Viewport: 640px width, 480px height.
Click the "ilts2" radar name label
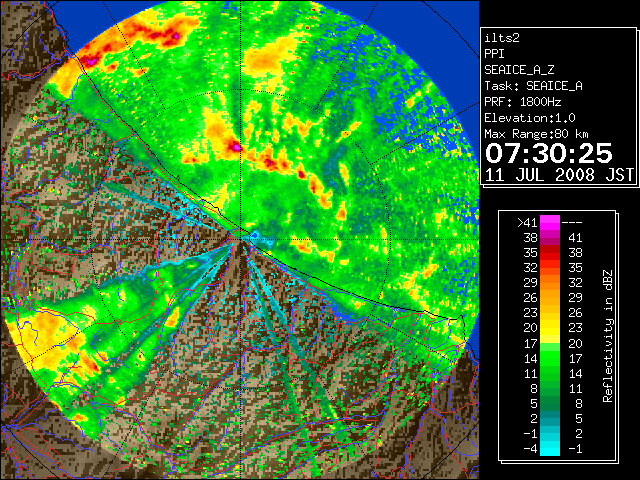coord(502,38)
